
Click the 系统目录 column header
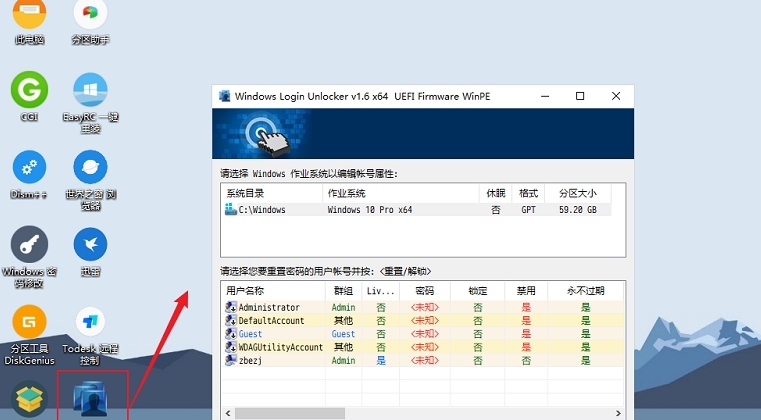coord(272,193)
